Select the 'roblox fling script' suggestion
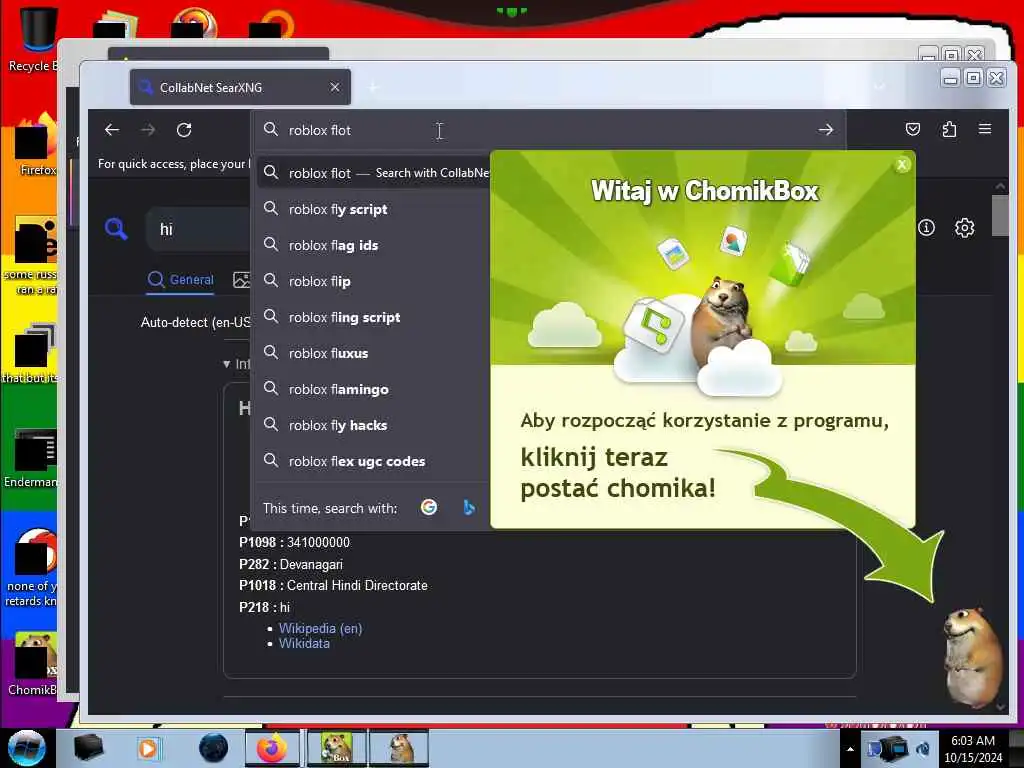 click(374, 317)
